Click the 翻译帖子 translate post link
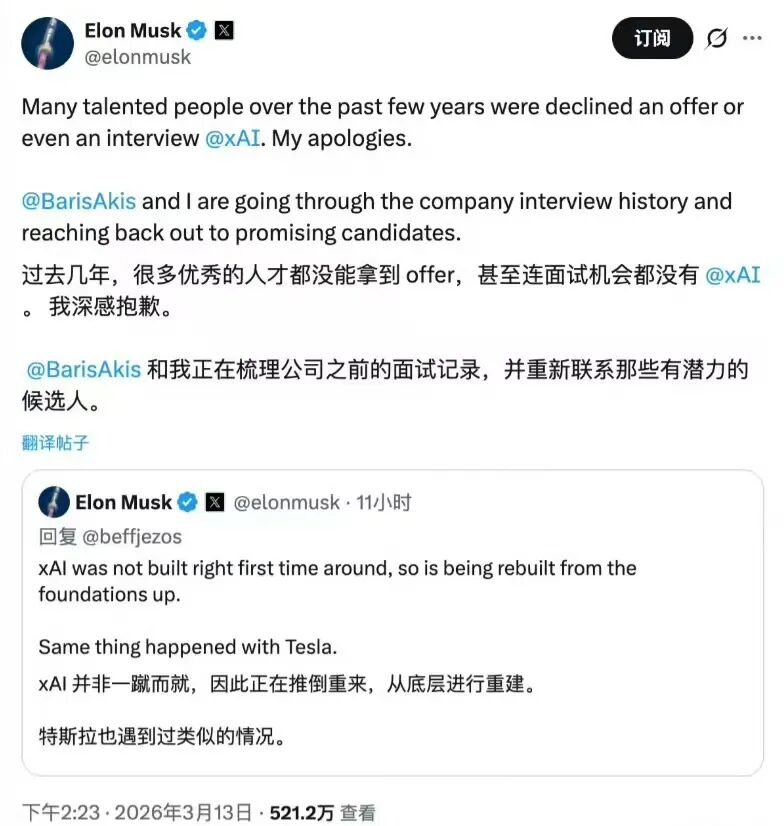 click(x=55, y=442)
